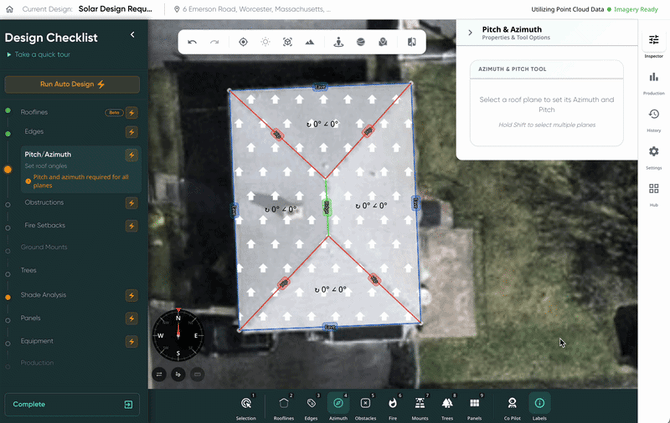Image resolution: width=670 pixels, height=423 pixels.
Task: Click the Eave tag on top roof edge
Action: 320,87
